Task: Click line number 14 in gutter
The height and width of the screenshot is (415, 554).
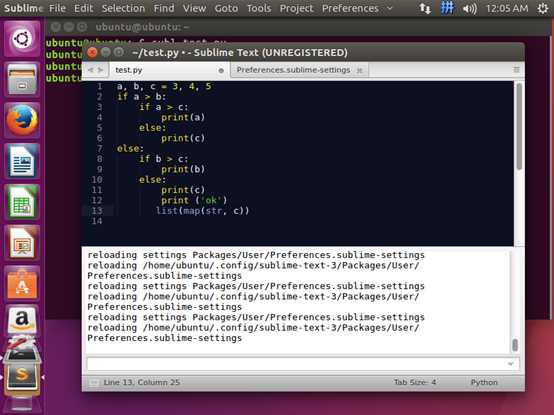Action: (x=97, y=221)
